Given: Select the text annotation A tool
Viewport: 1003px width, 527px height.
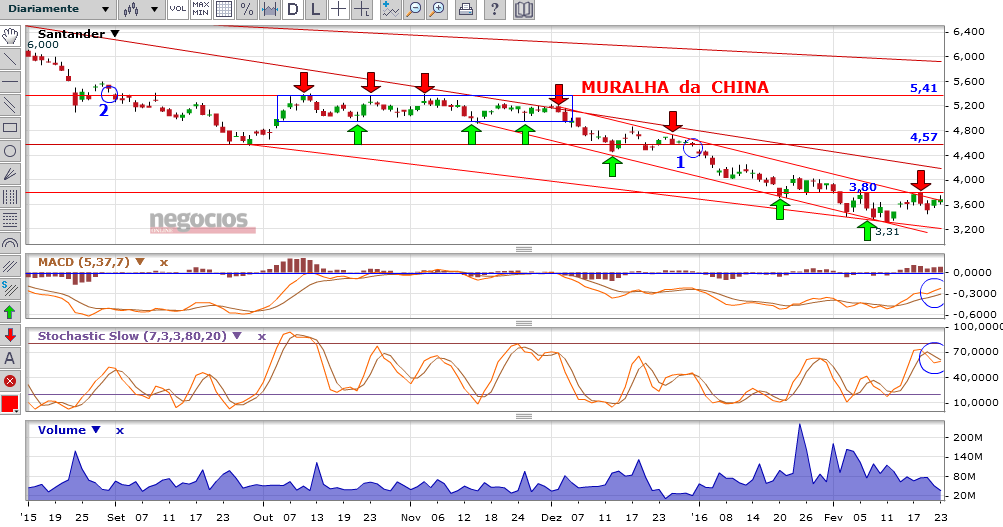Looking at the screenshot, I should tap(10, 358).
